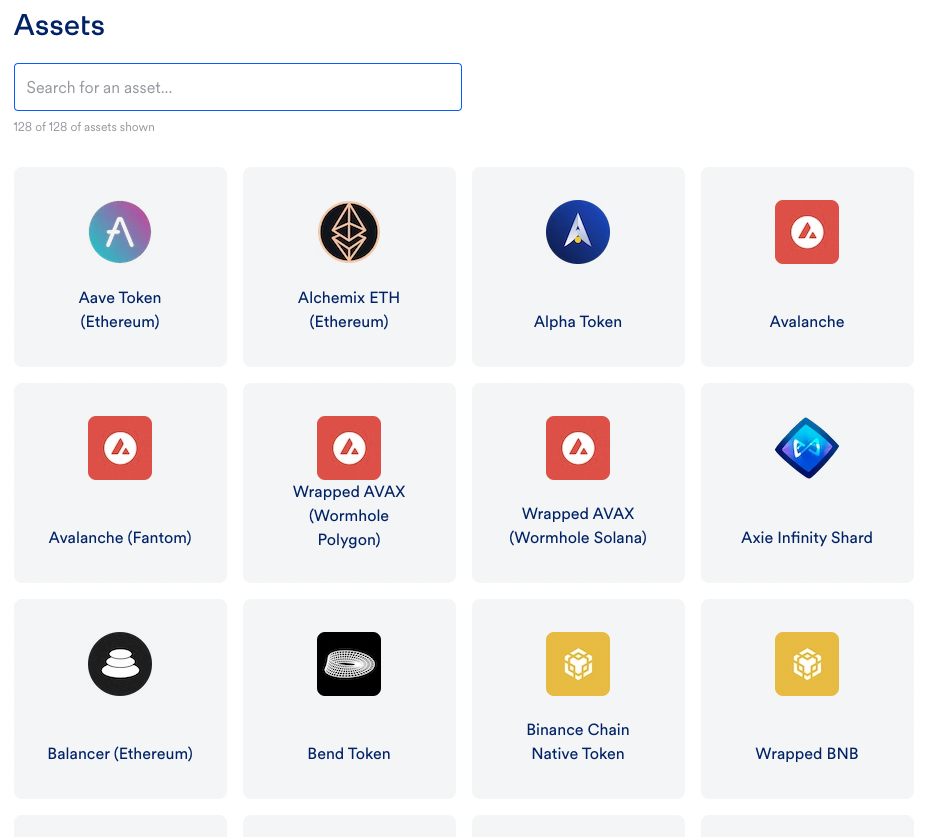Open the Bend Token label
928x837 pixels.
point(349,754)
